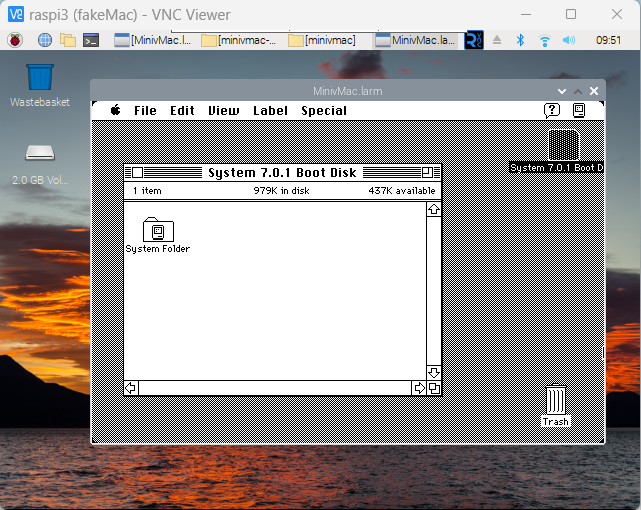Viewport: 641px width, 510px height.
Task: Click the resize box in window corner
Action: (x=434, y=388)
